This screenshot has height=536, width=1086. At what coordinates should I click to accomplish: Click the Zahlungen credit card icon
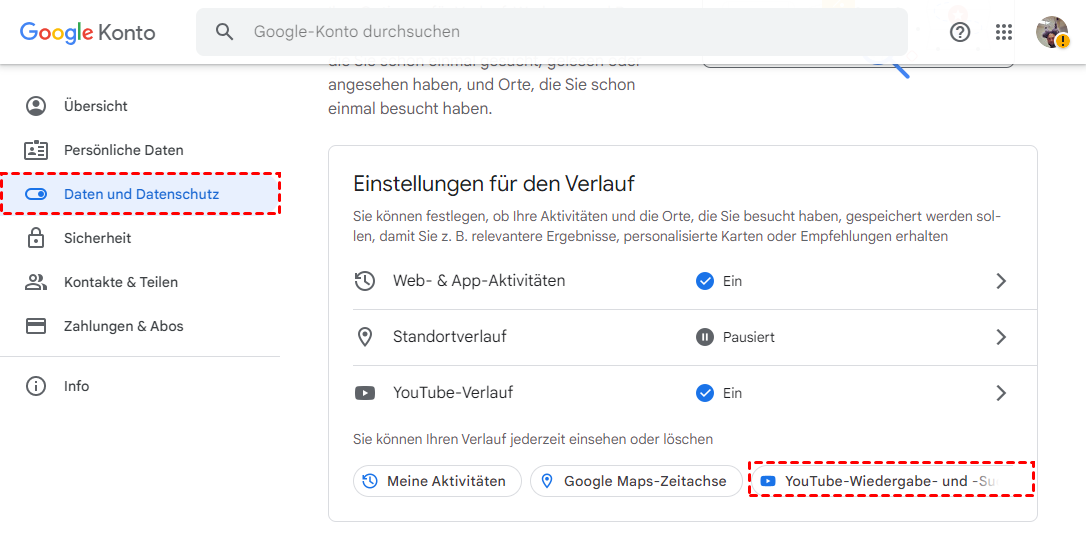point(35,325)
